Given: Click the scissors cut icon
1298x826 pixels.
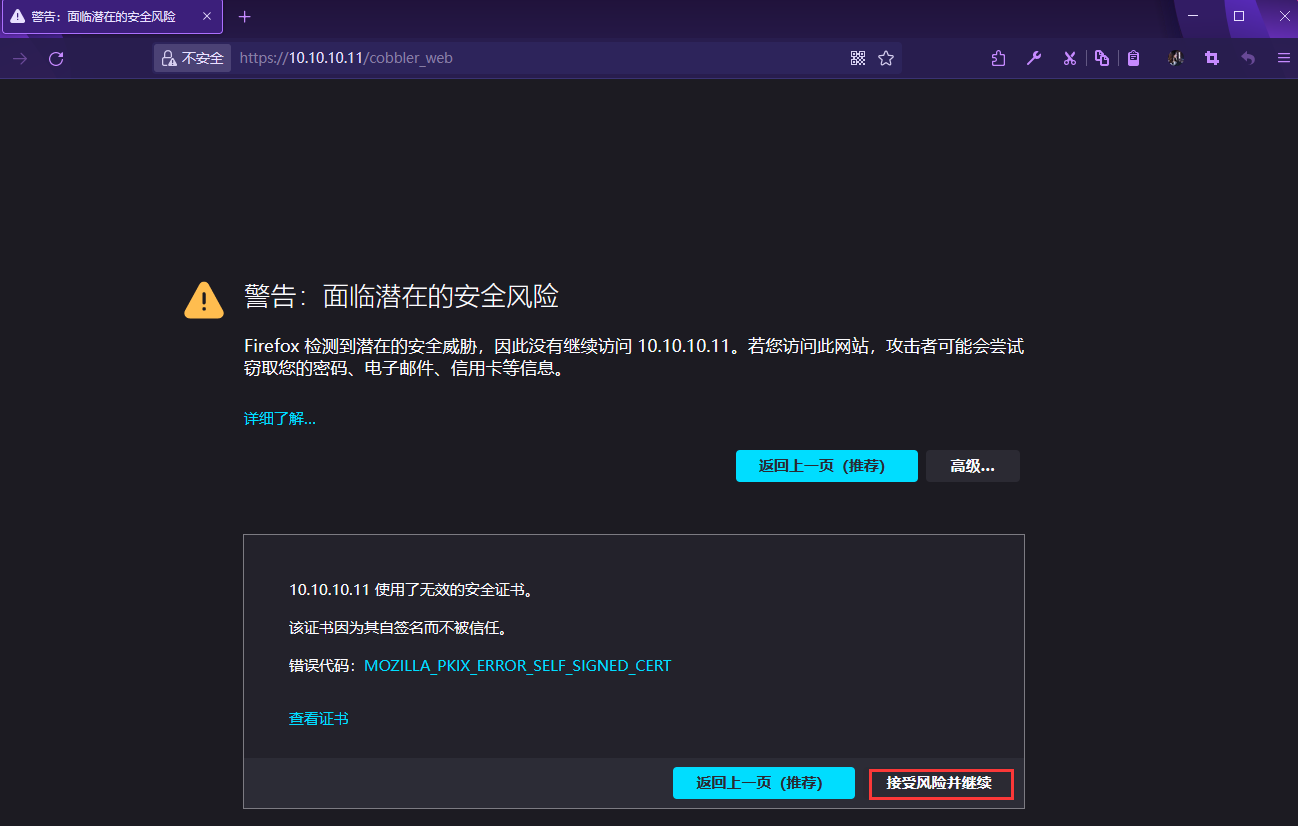Looking at the screenshot, I should tap(1069, 58).
